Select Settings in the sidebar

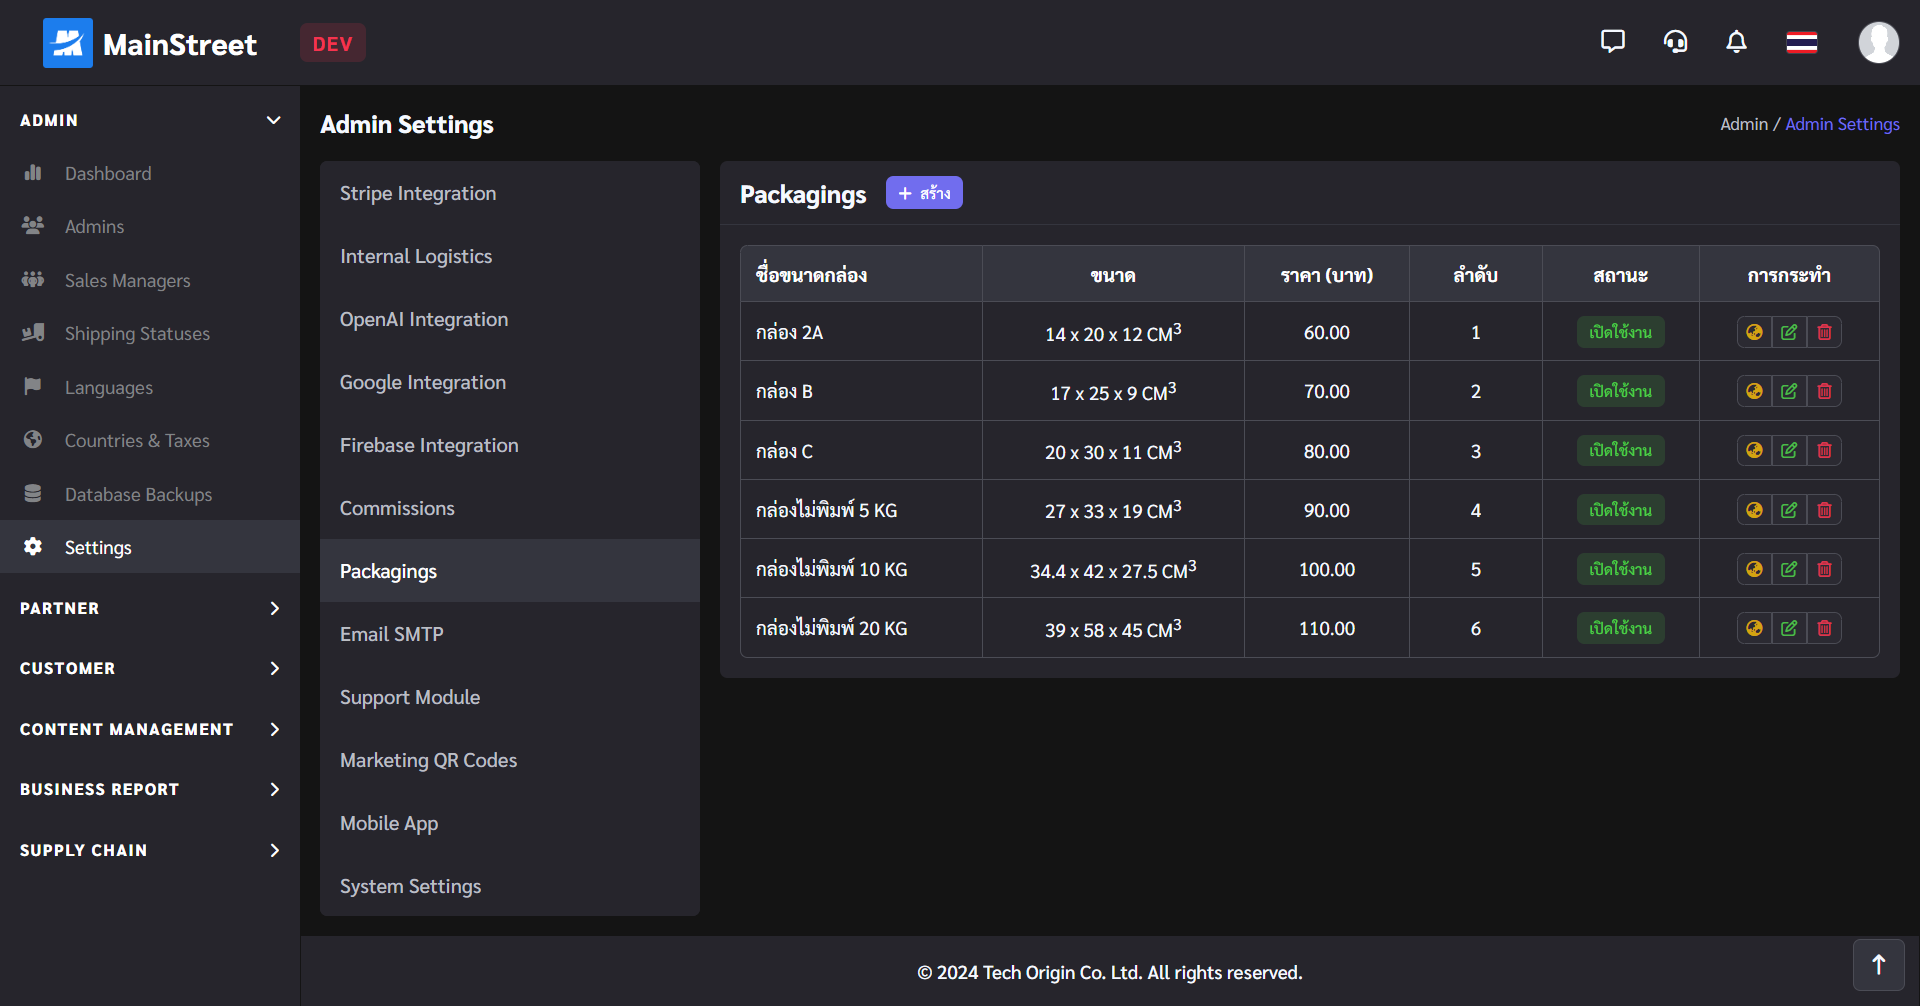click(150, 547)
